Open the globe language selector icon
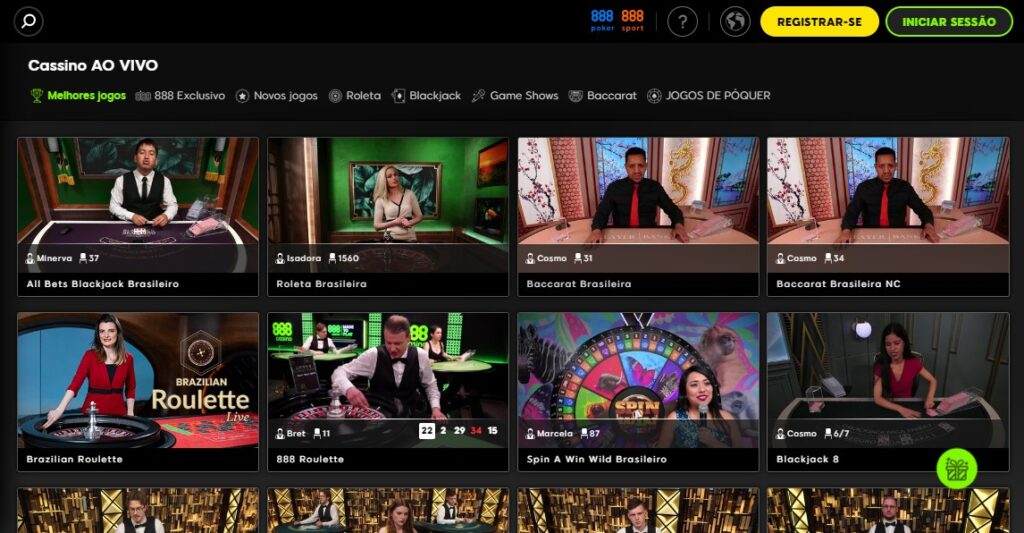The height and width of the screenshot is (533, 1024). coord(735,22)
